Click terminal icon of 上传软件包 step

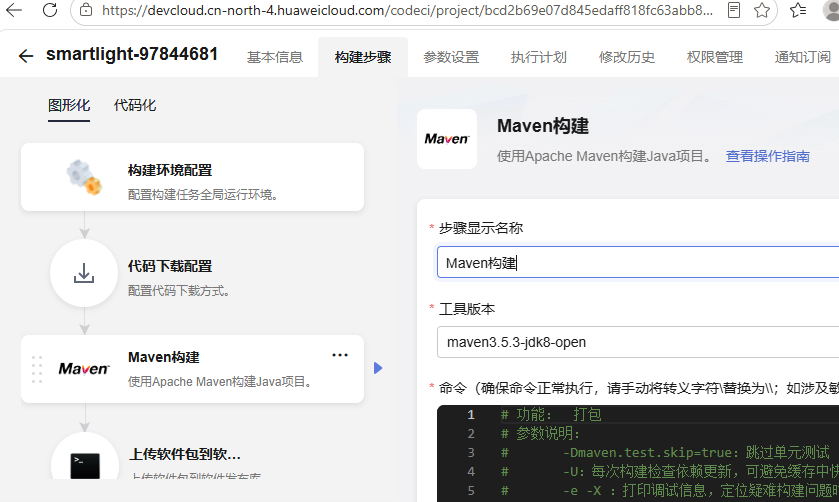click(x=85, y=466)
